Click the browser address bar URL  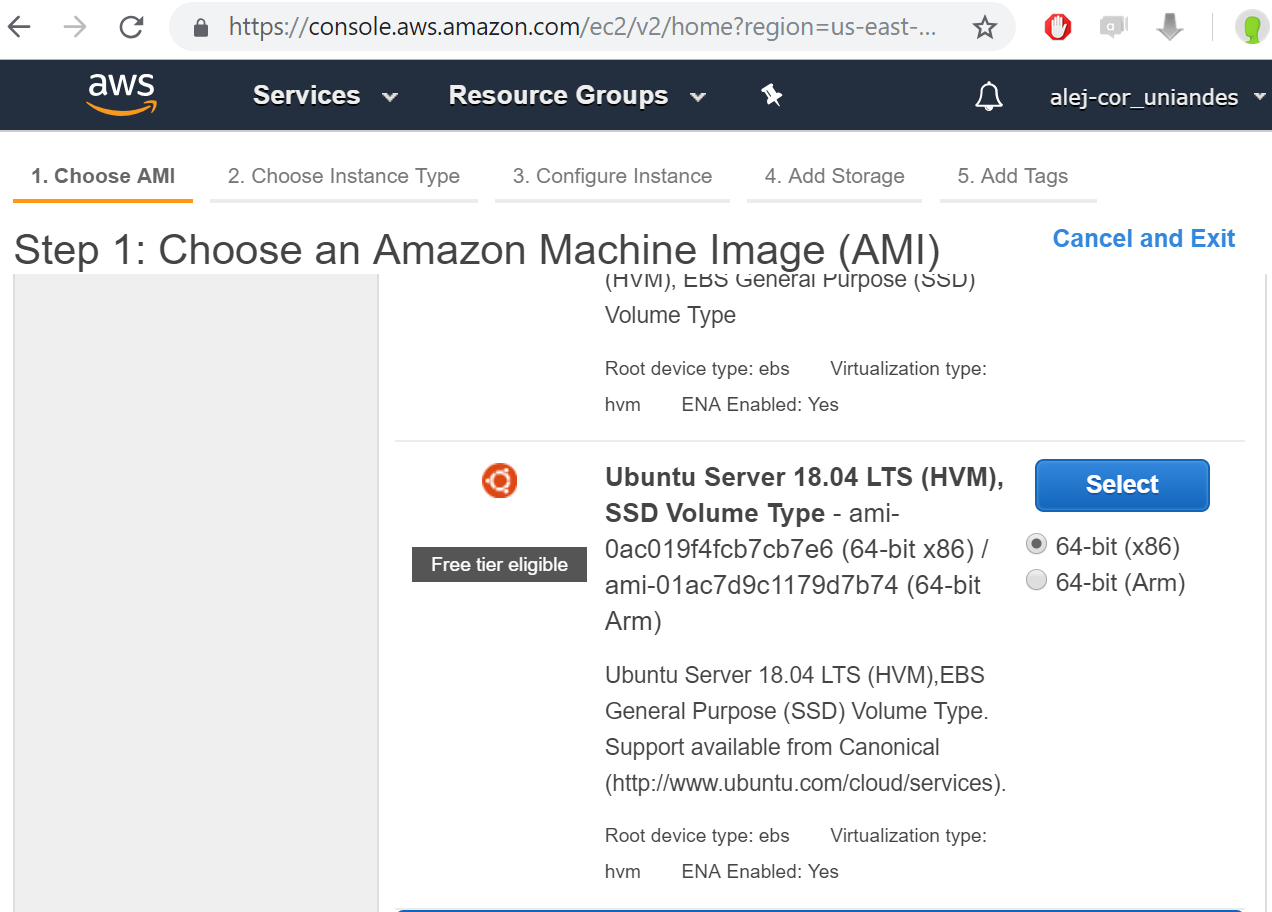click(582, 27)
